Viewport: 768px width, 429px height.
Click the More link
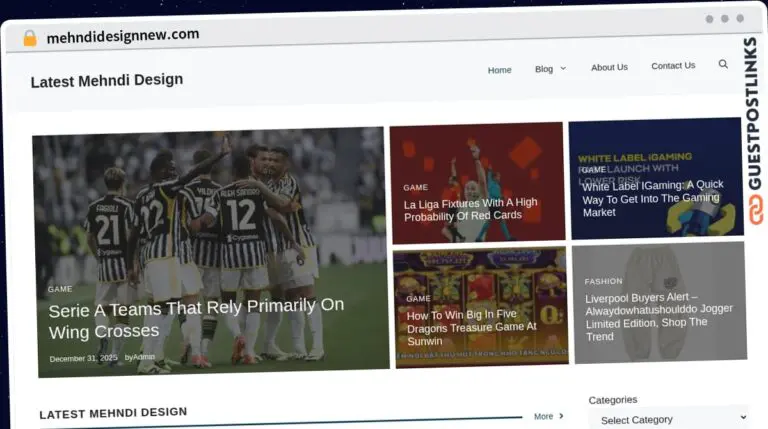[x=543, y=416]
